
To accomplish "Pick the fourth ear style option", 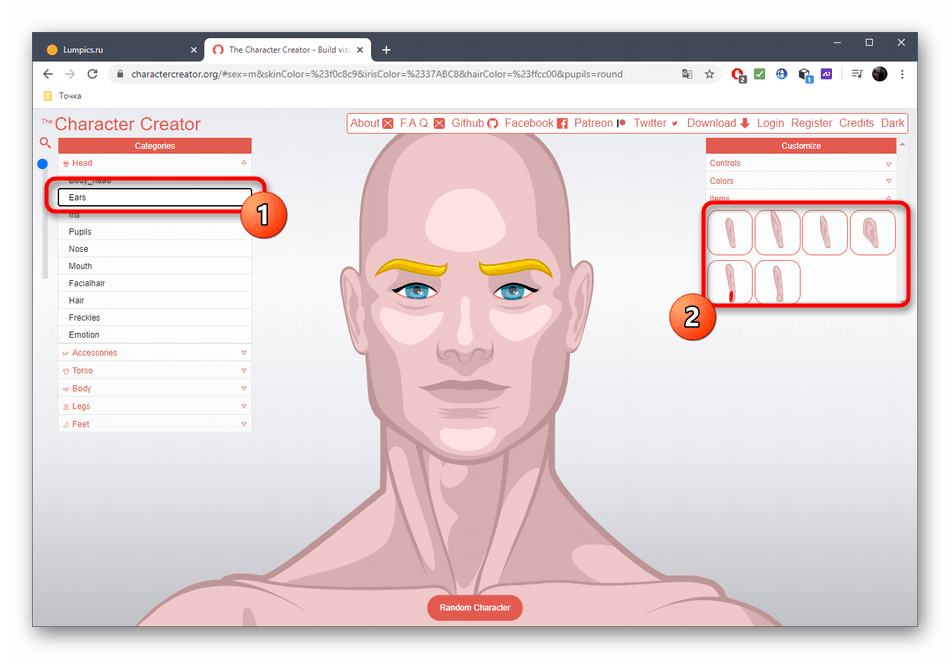I will [872, 232].
